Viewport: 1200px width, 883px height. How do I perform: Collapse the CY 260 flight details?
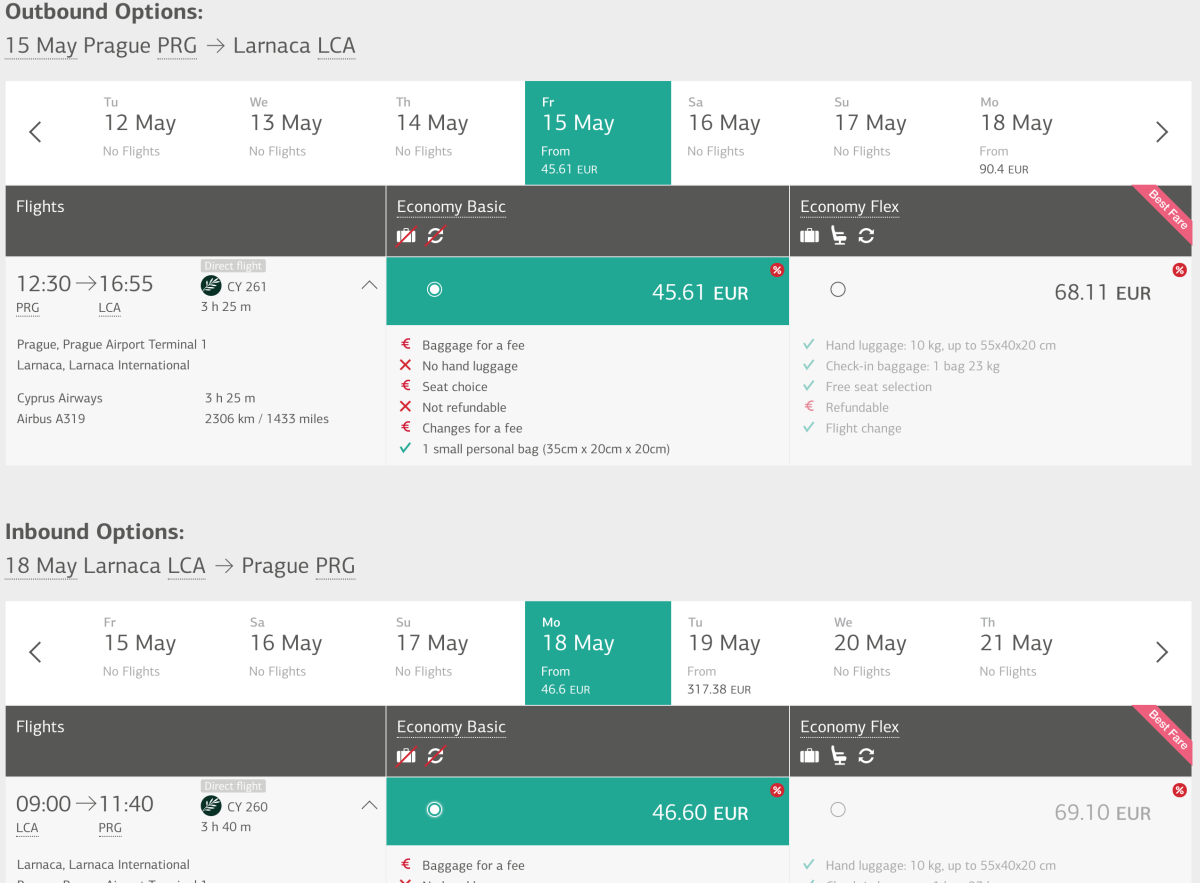coord(369,805)
